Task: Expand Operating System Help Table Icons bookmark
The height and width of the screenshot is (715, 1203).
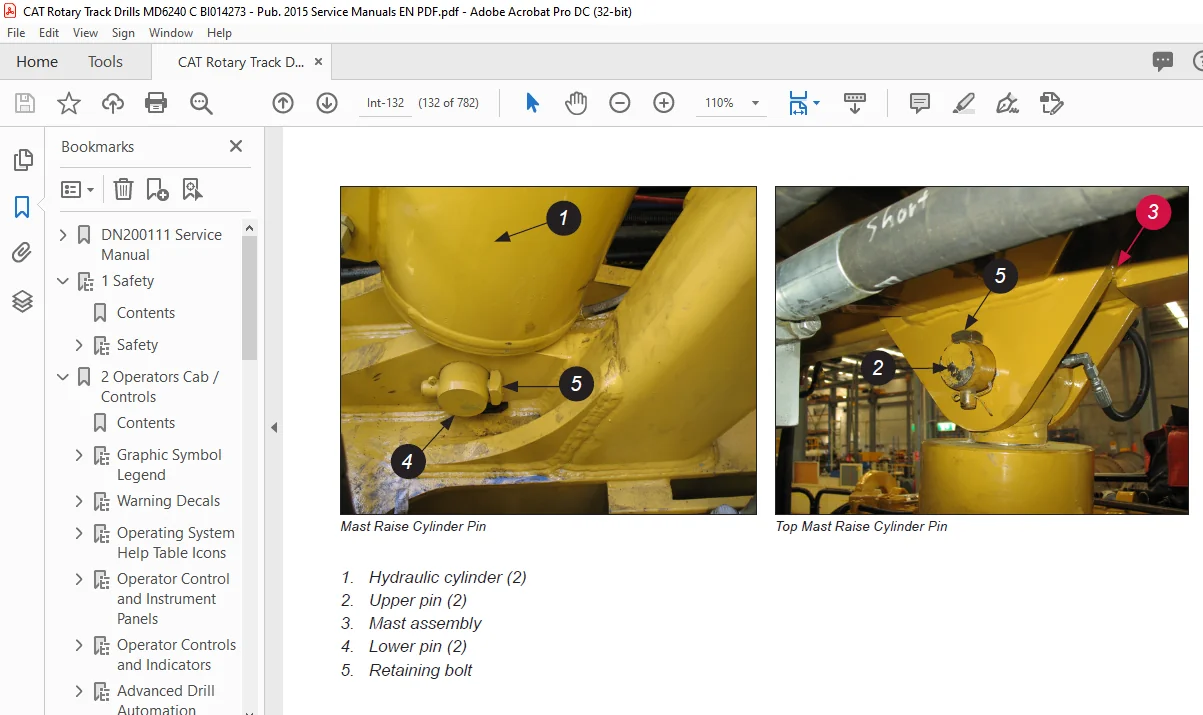Action: coord(80,533)
